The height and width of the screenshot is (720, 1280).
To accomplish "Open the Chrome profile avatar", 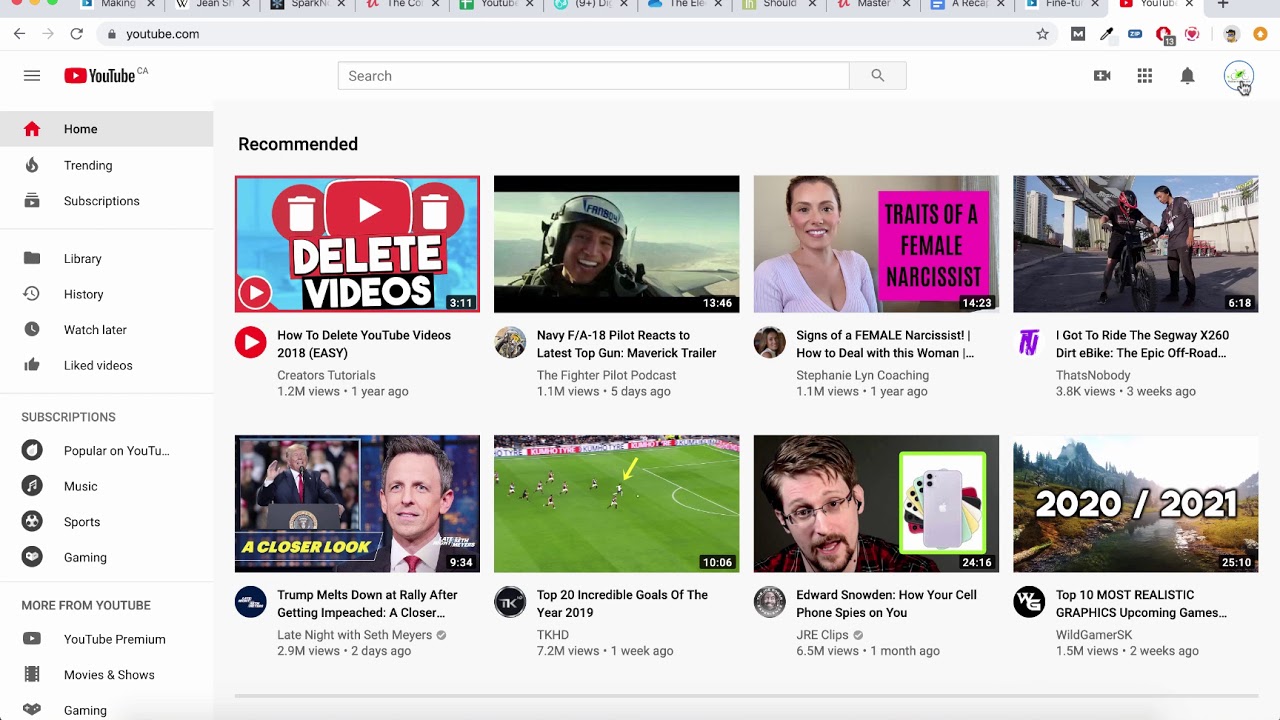I will 1231,34.
